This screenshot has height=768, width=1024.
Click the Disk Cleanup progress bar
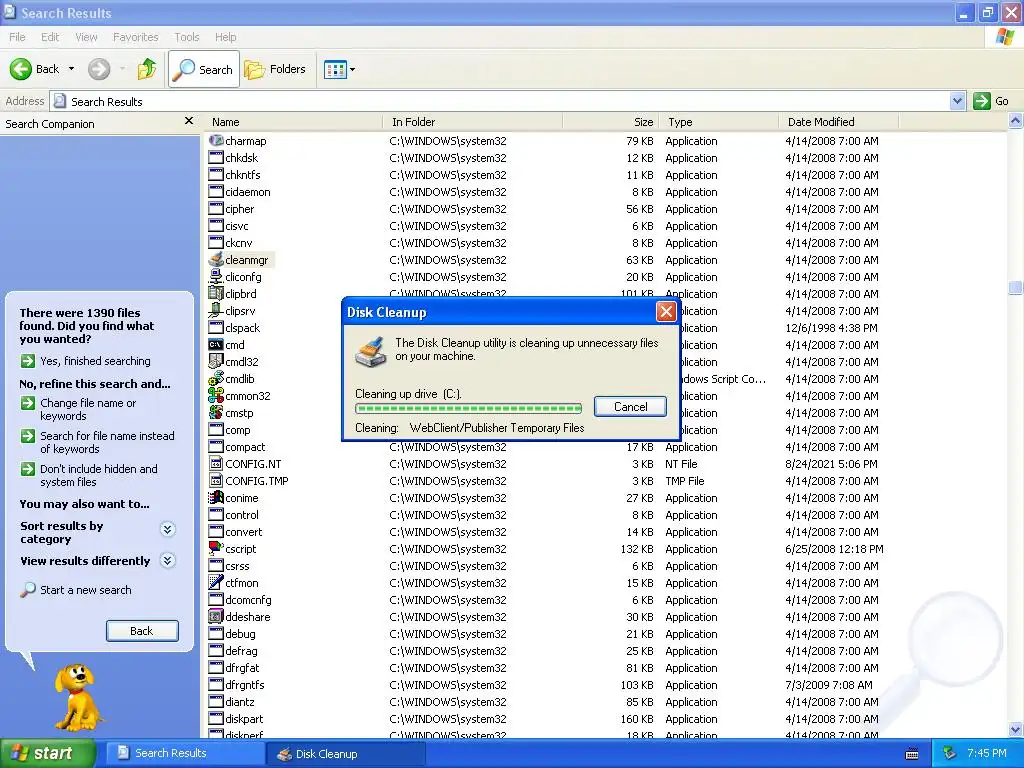click(x=468, y=408)
